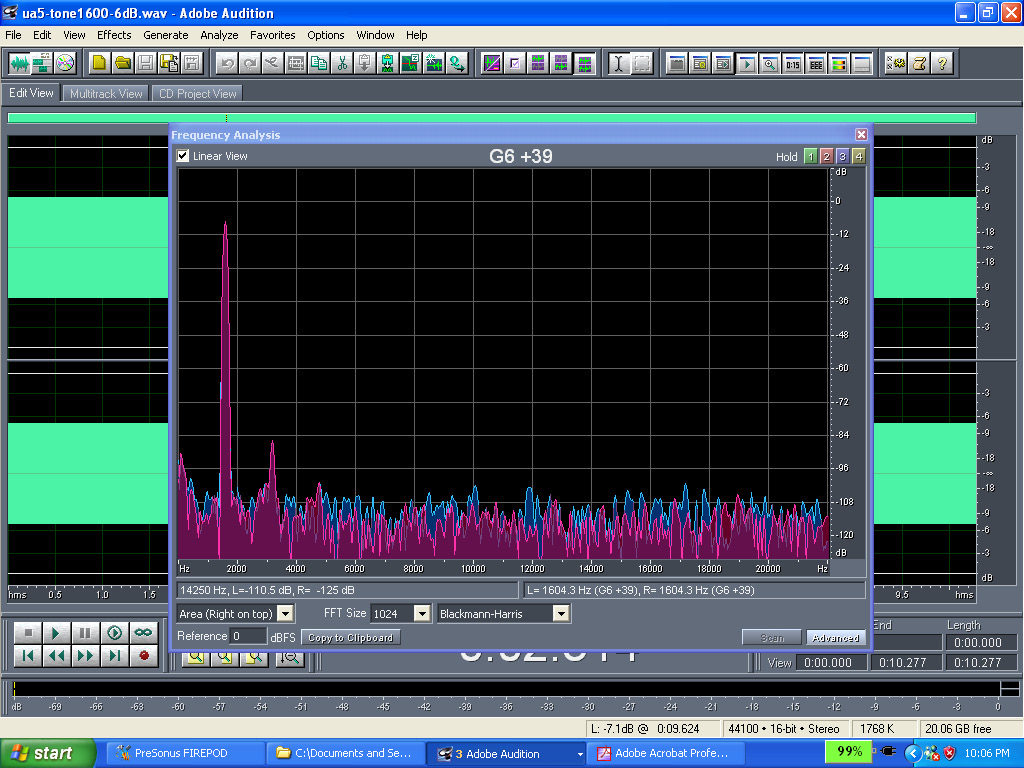
Task: Open the Blackmann-Harris window type dropdown
Action: pyautogui.click(x=560, y=613)
